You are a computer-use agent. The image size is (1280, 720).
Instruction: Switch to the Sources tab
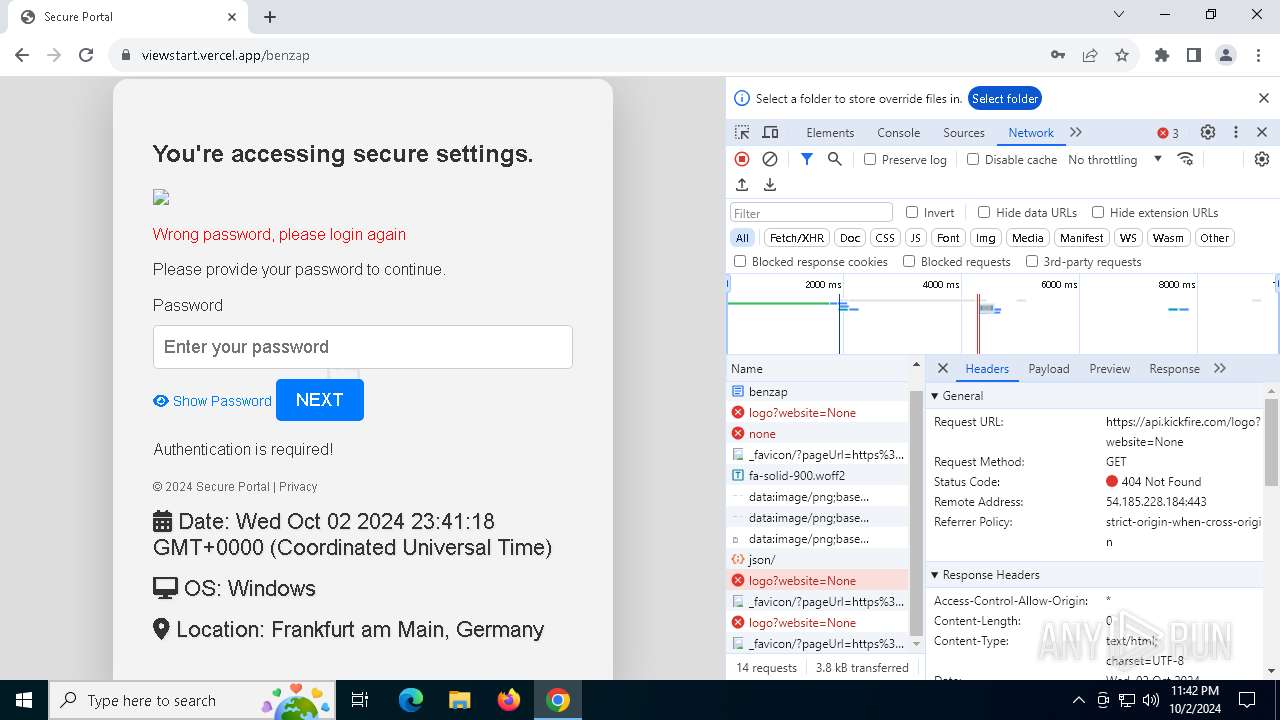point(964,132)
